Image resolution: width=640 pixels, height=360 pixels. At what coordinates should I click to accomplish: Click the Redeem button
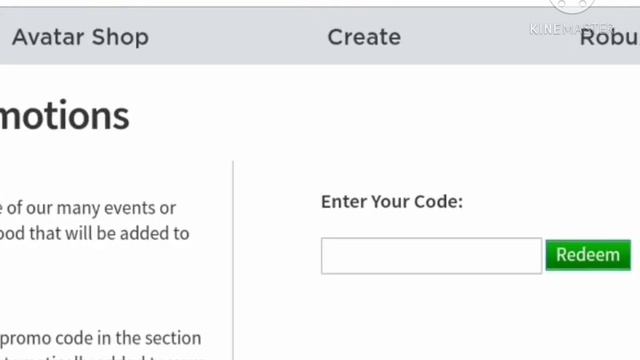point(588,255)
